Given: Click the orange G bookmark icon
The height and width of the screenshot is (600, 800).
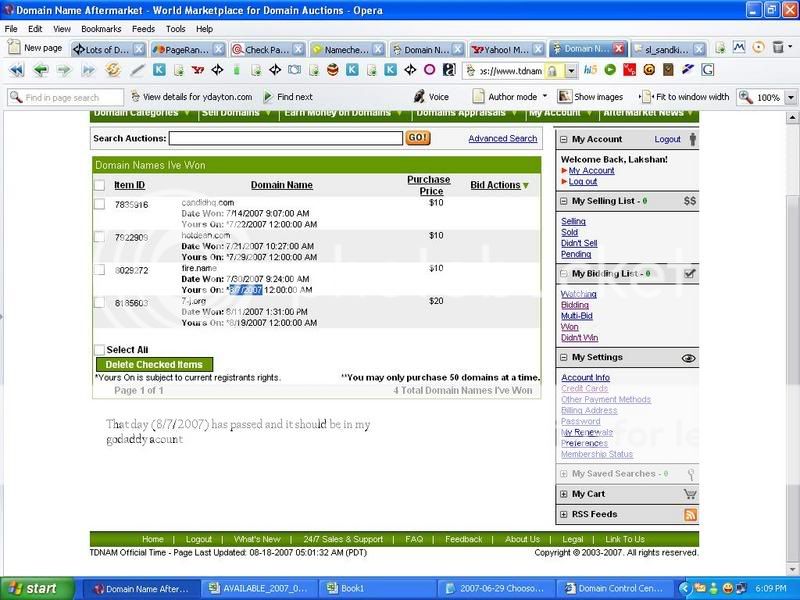Looking at the screenshot, I should coord(649,70).
